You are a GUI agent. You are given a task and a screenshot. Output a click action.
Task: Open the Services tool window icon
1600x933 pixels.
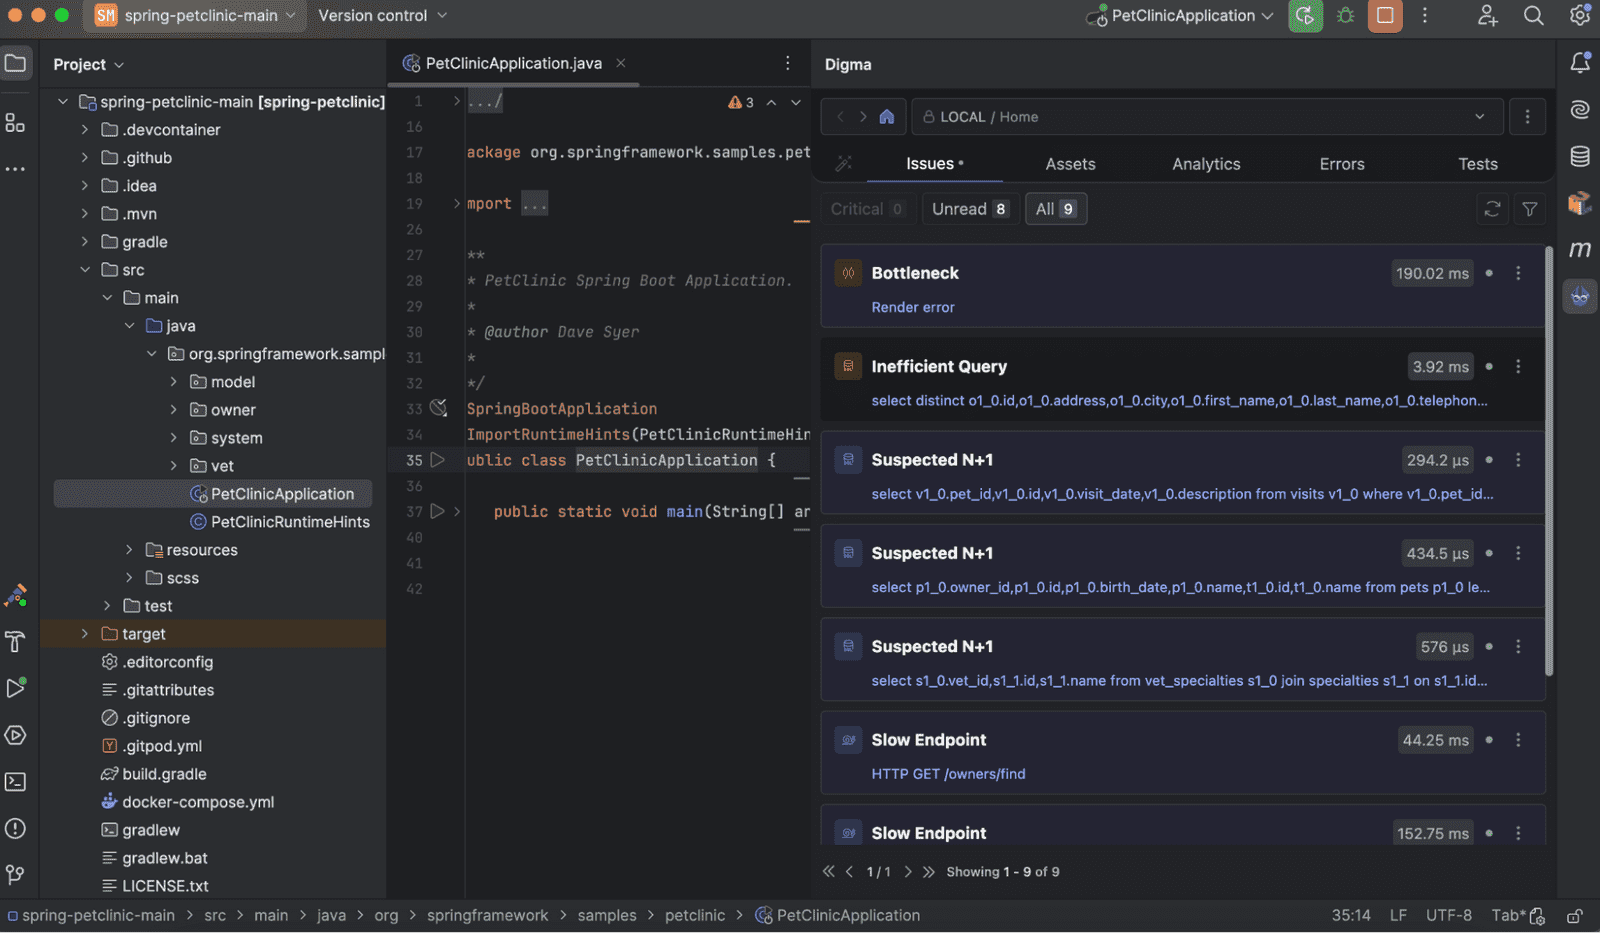(x=16, y=735)
